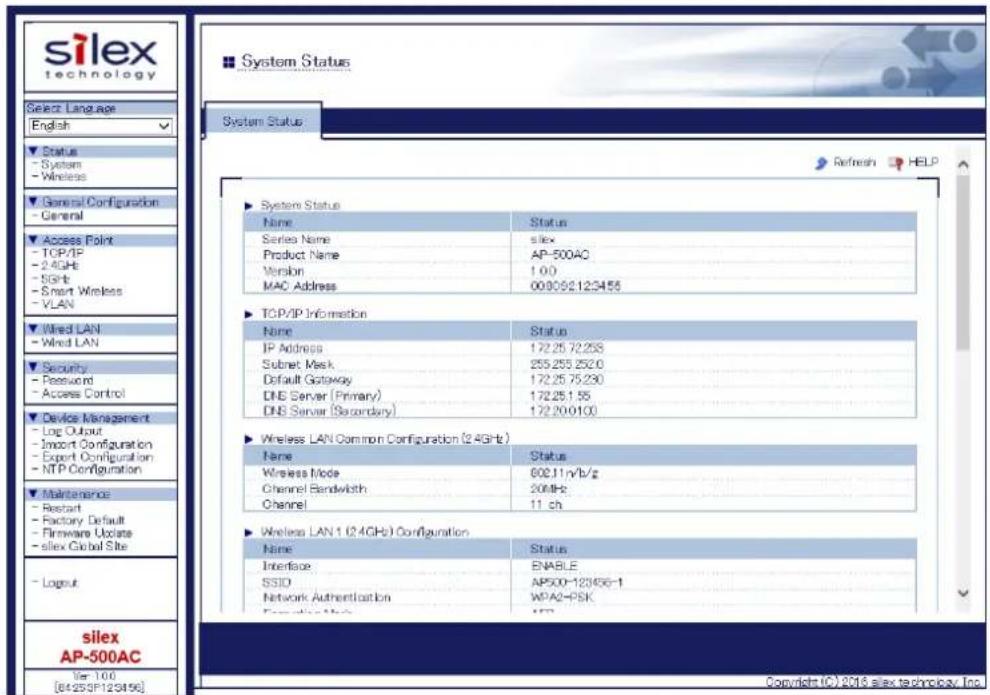
Task: Toggle Wireless LAN Common Configuration triangle
Action: click(249, 439)
